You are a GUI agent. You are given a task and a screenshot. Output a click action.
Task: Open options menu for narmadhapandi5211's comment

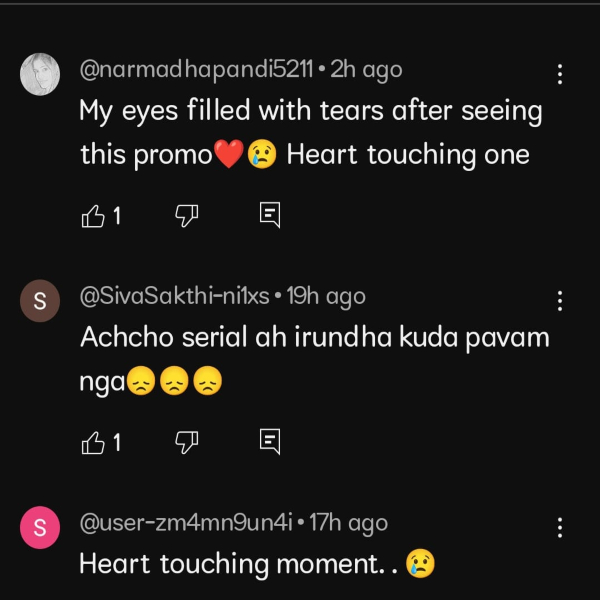coord(559,74)
